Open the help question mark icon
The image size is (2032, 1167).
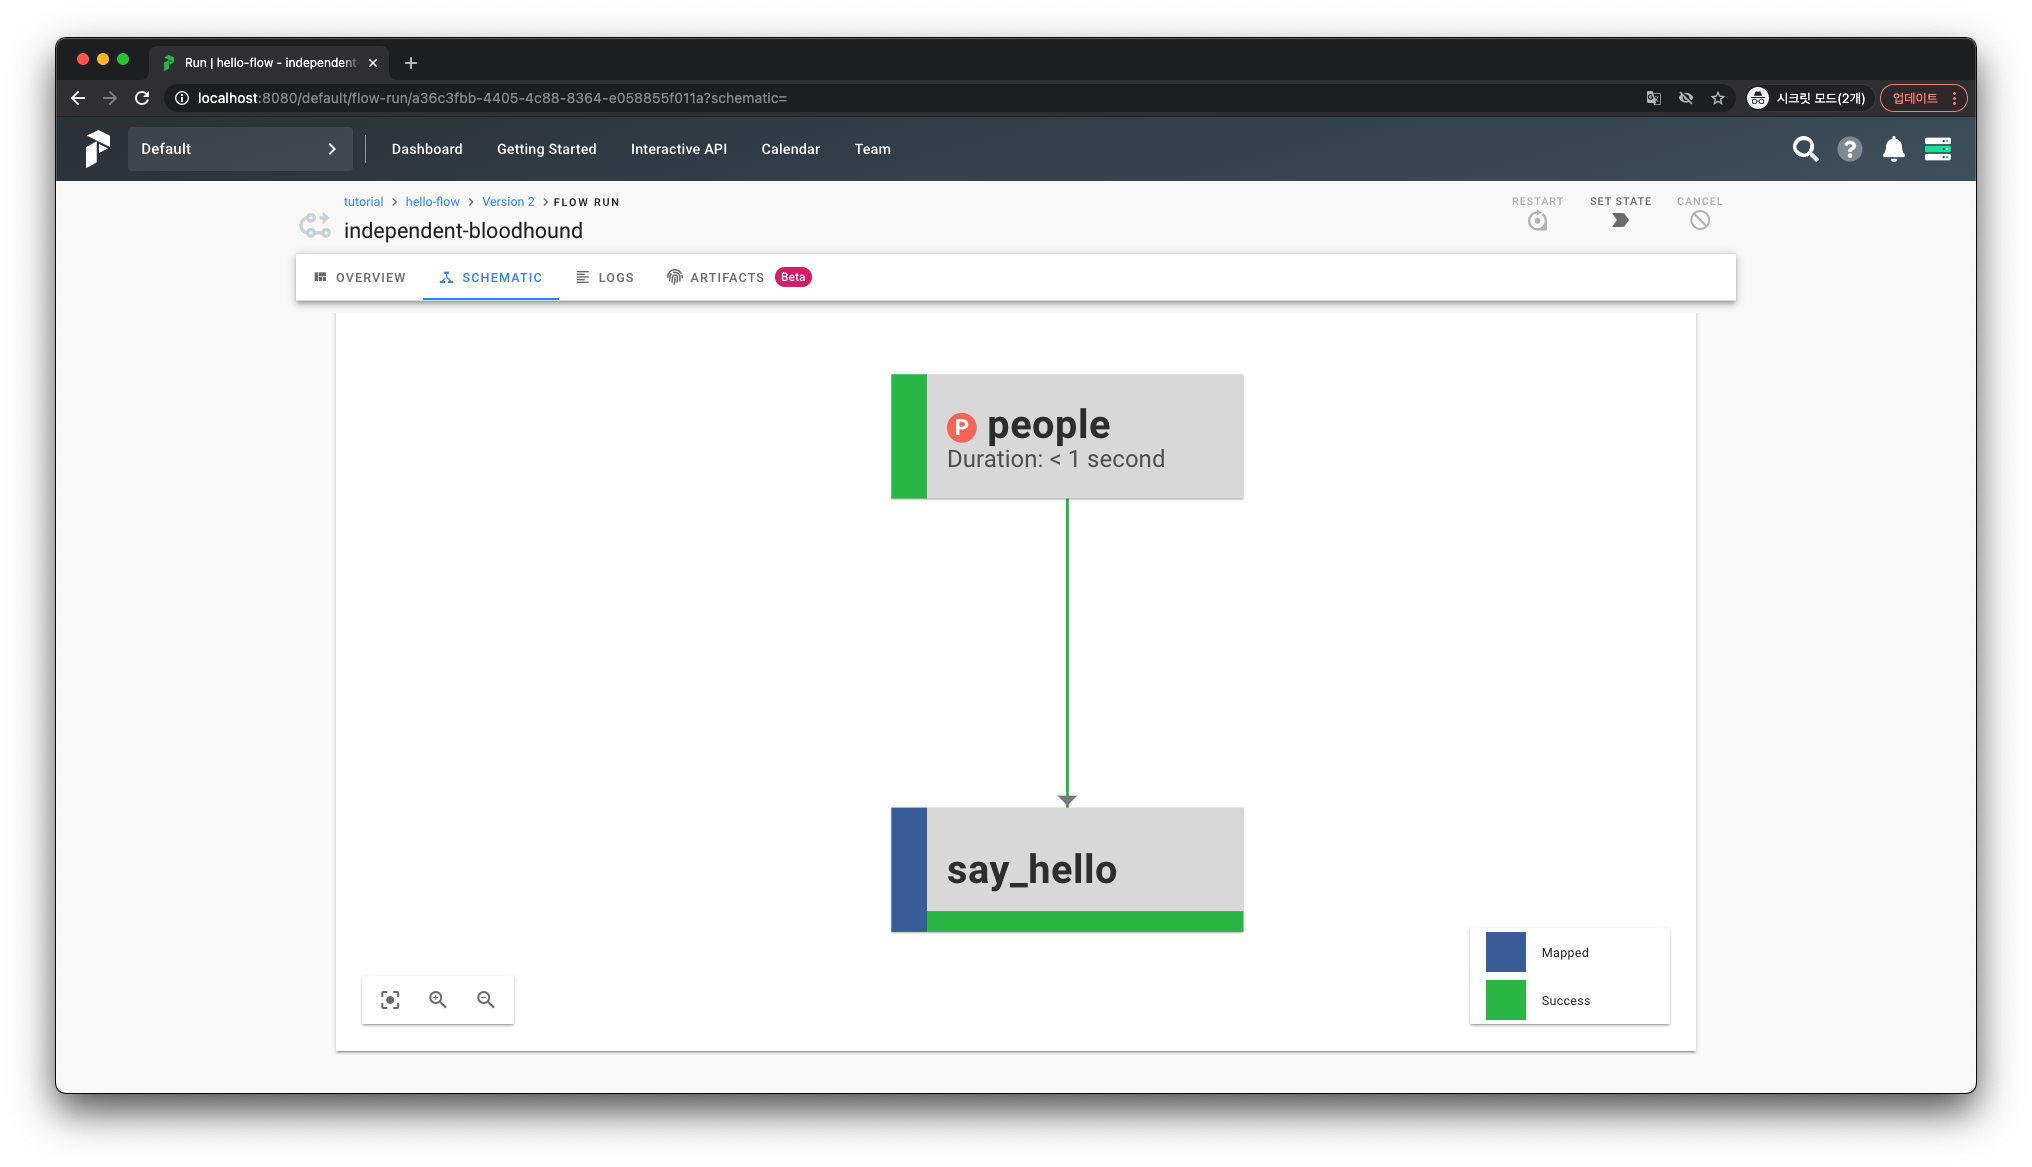[1849, 149]
